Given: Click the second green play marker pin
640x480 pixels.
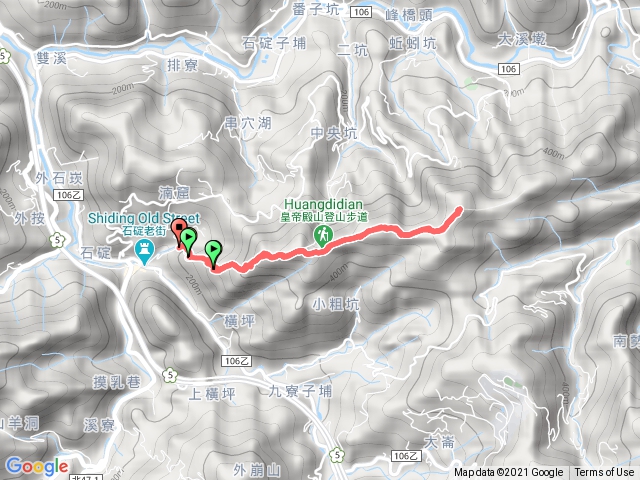Looking at the screenshot, I should (x=213, y=254).
